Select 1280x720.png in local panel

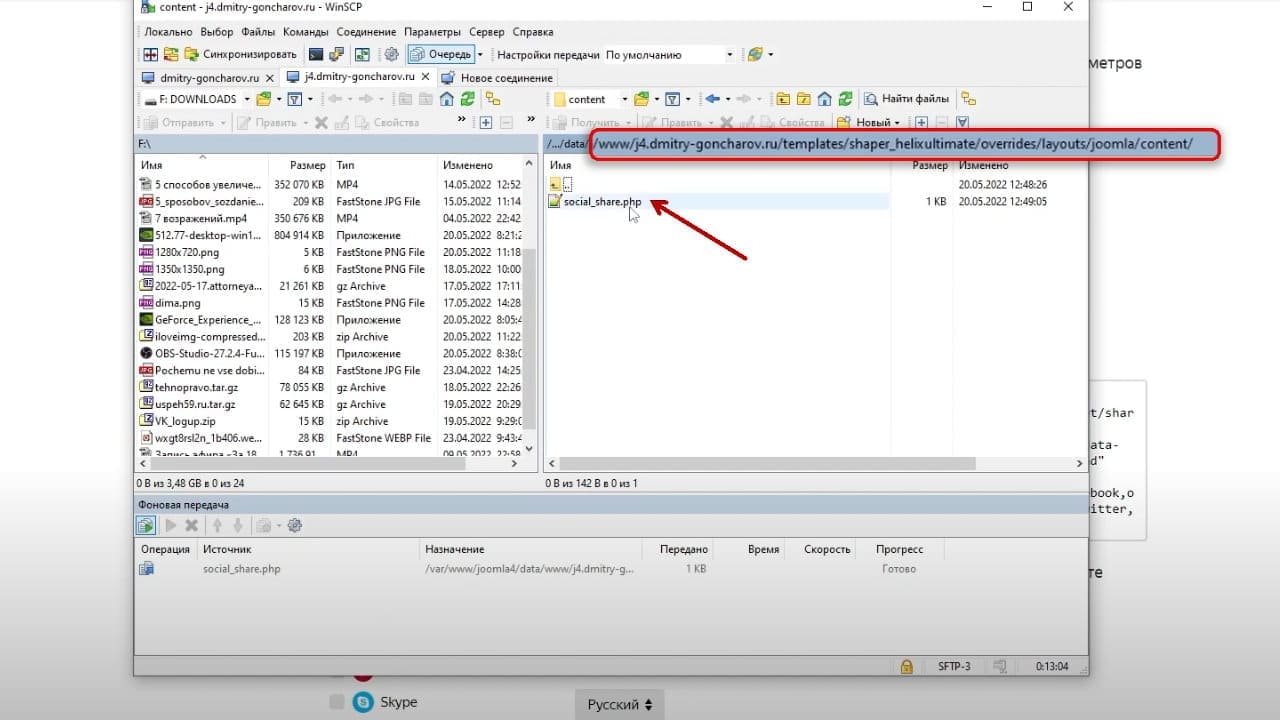click(x=187, y=253)
